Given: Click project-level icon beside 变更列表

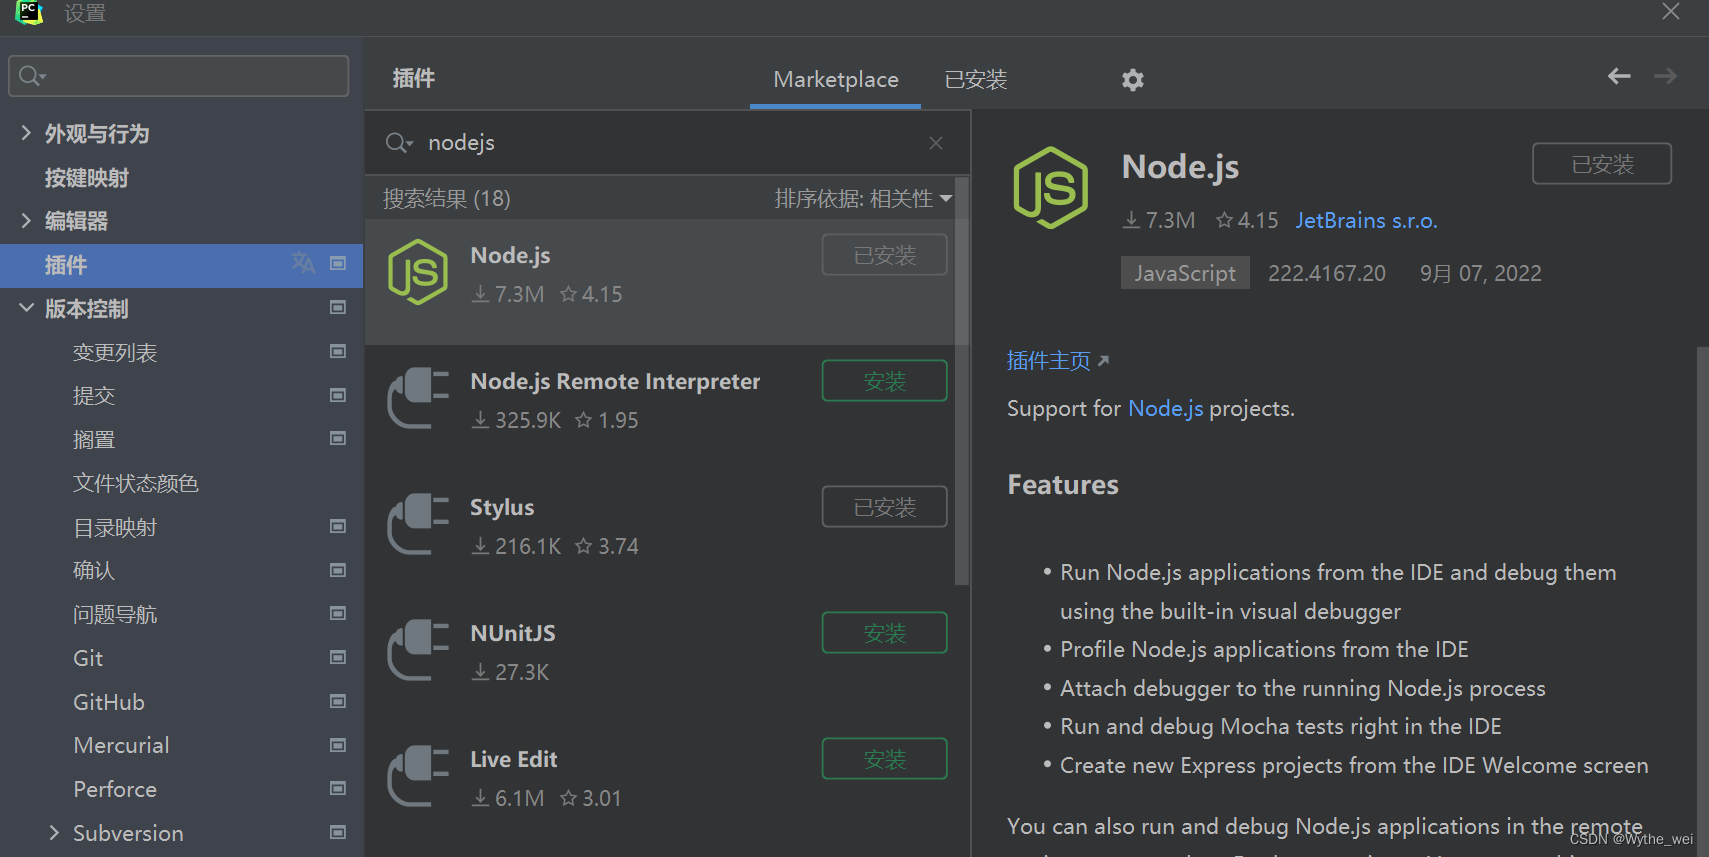Looking at the screenshot, I should click(338, 351).
